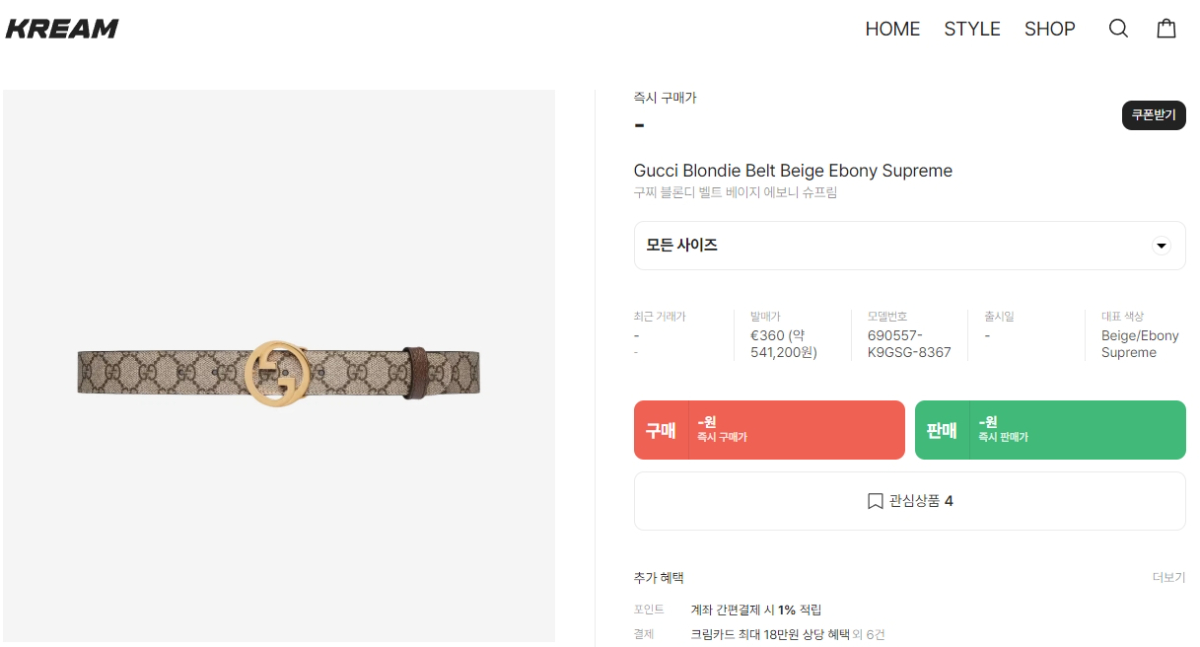Open the STYLE menu item
The width and height of the screenshot is (1200, 647).
972,29
